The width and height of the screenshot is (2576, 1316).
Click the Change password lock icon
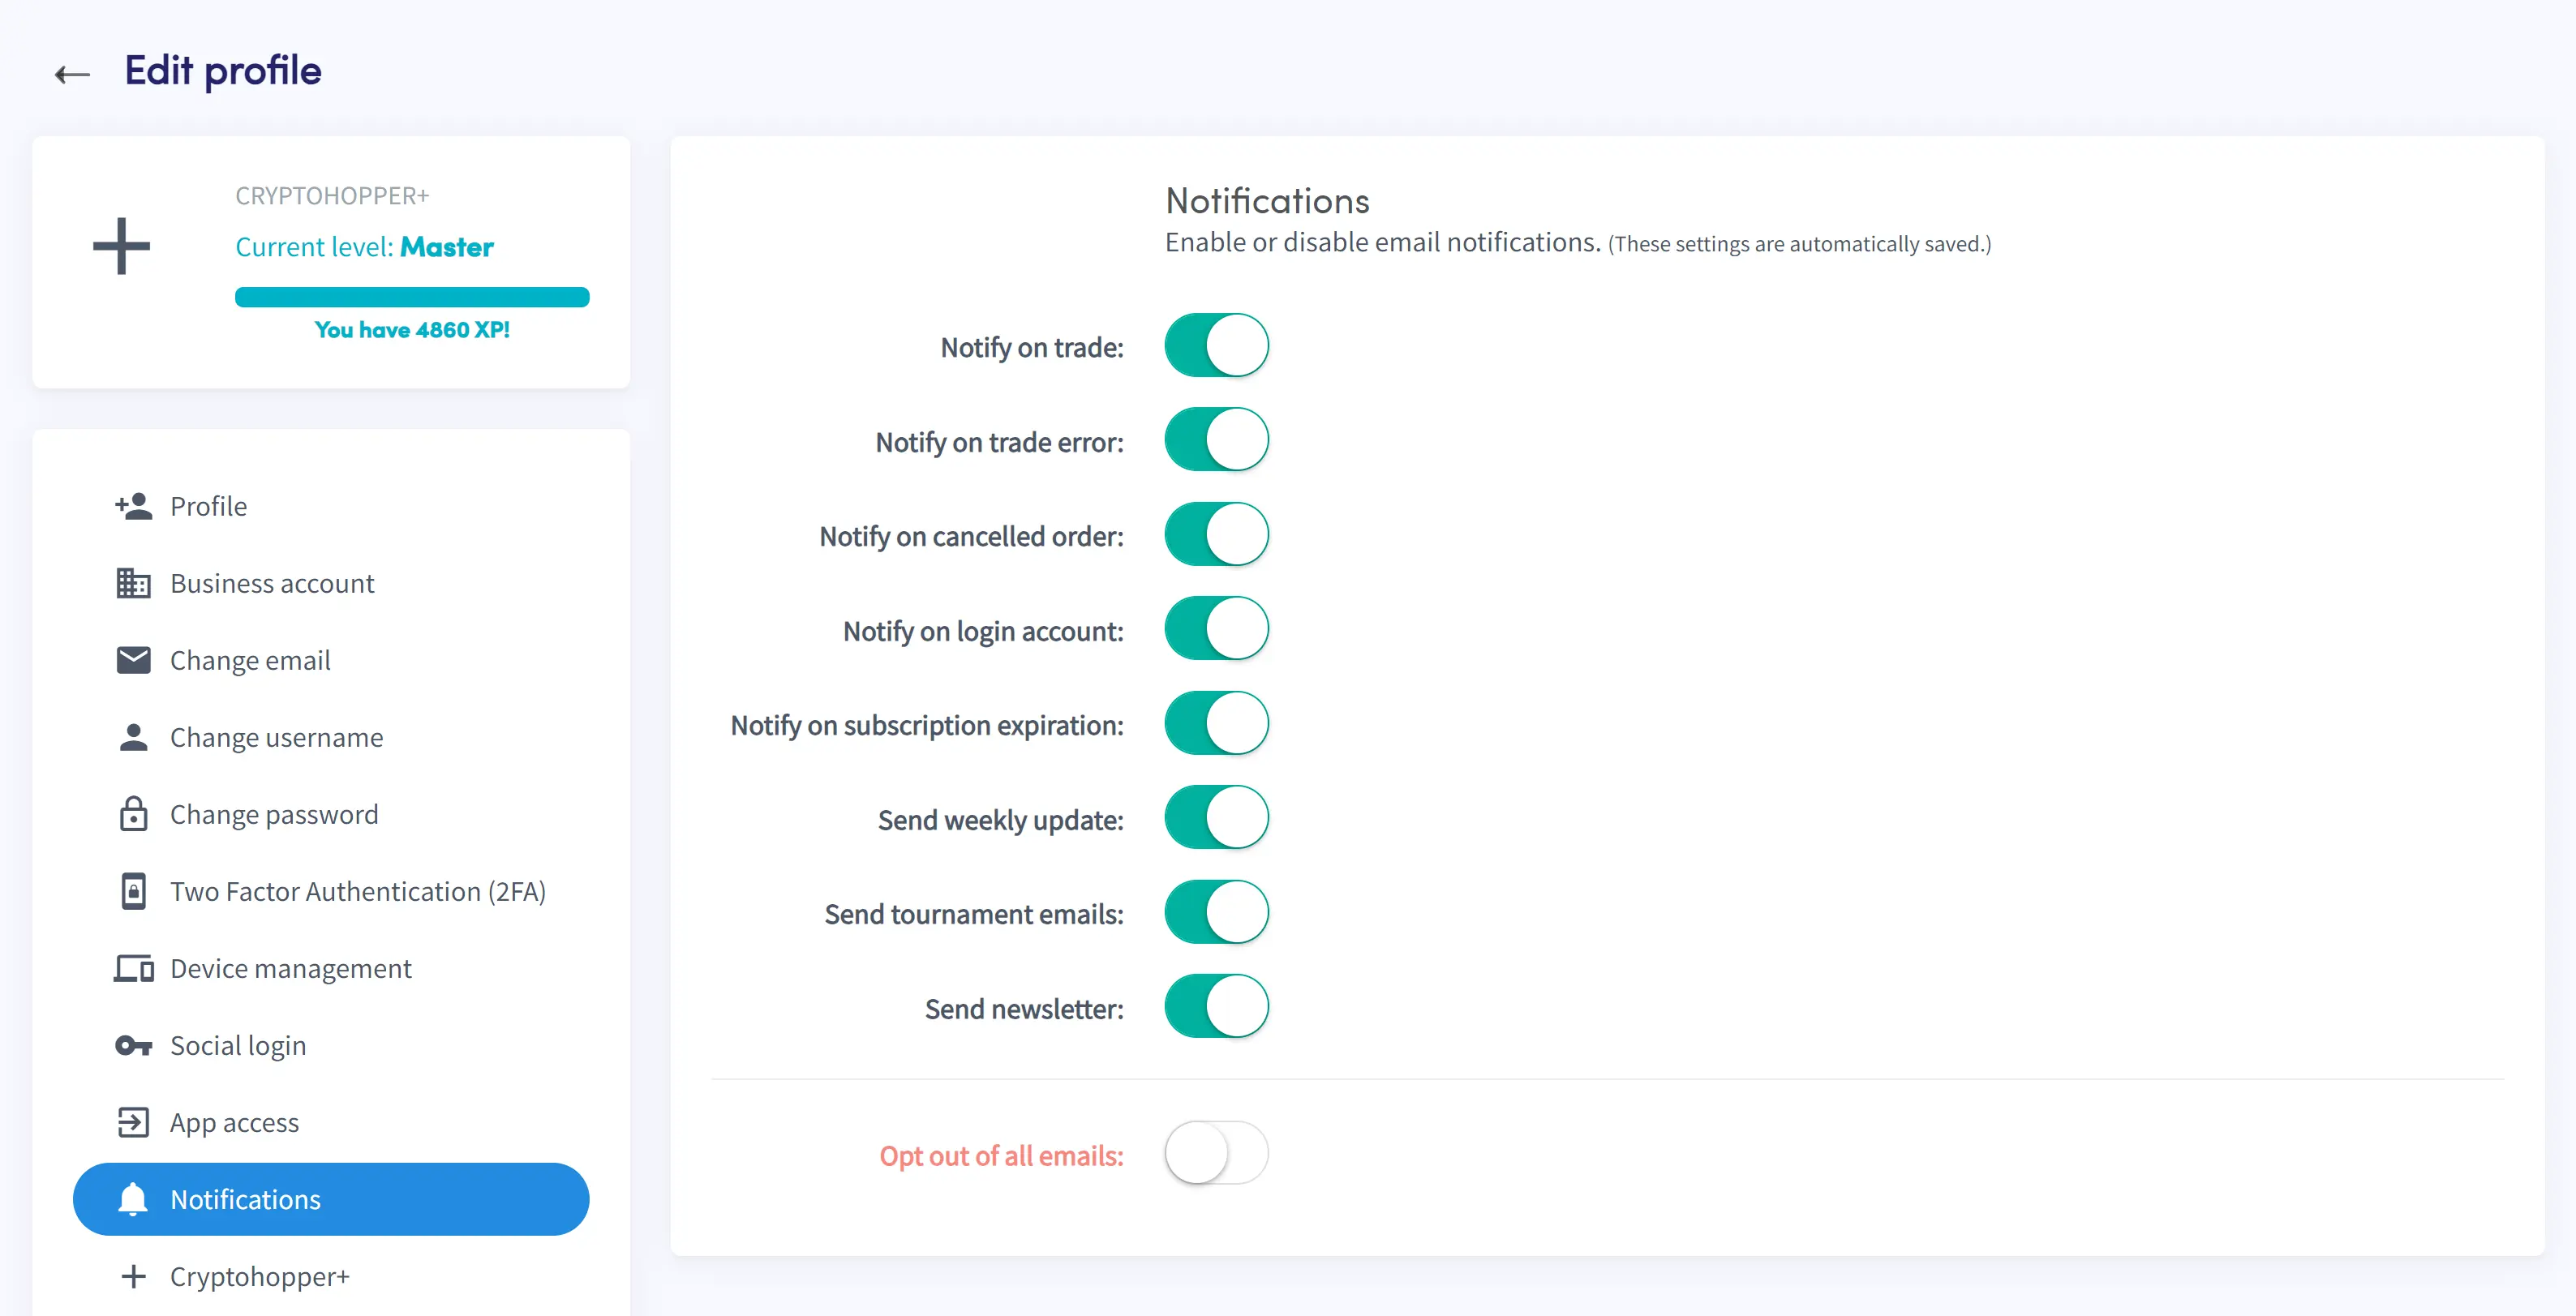pyautogui.click(x=132, y=812)
